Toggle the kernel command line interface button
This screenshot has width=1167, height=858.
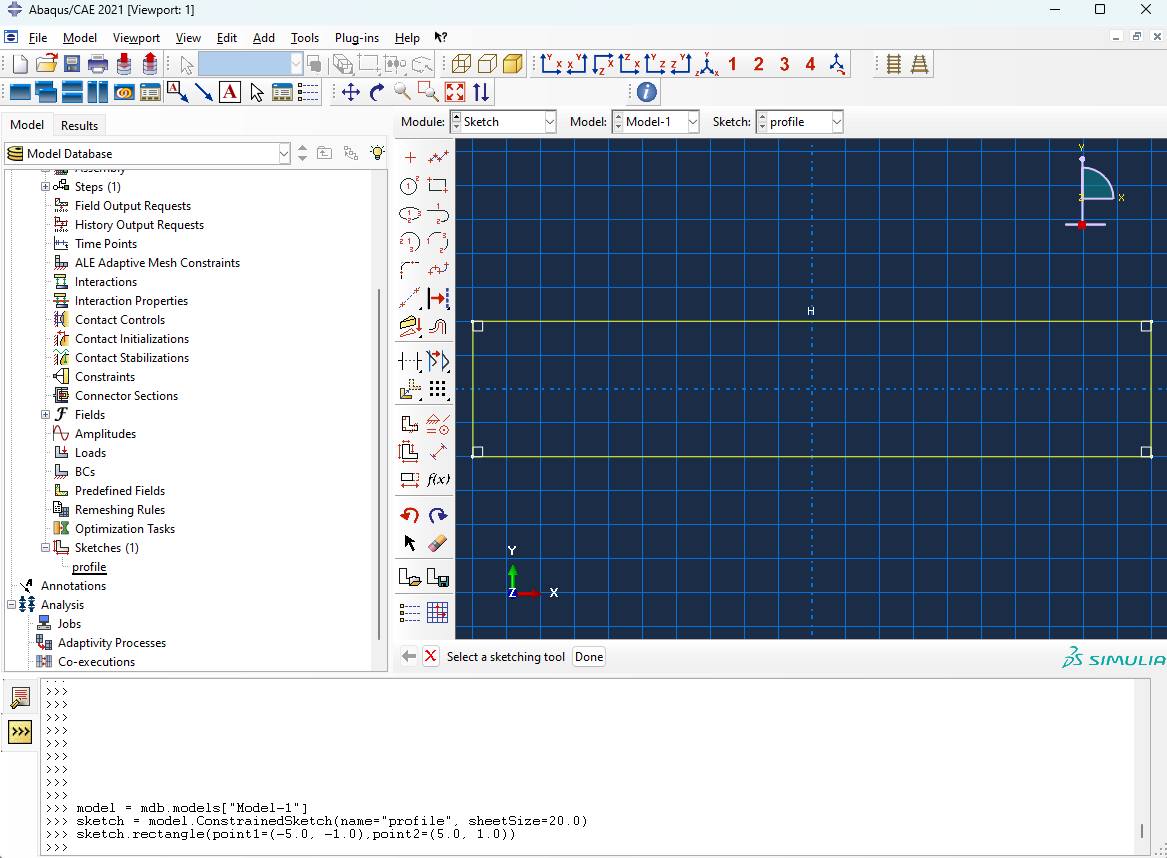20,732
